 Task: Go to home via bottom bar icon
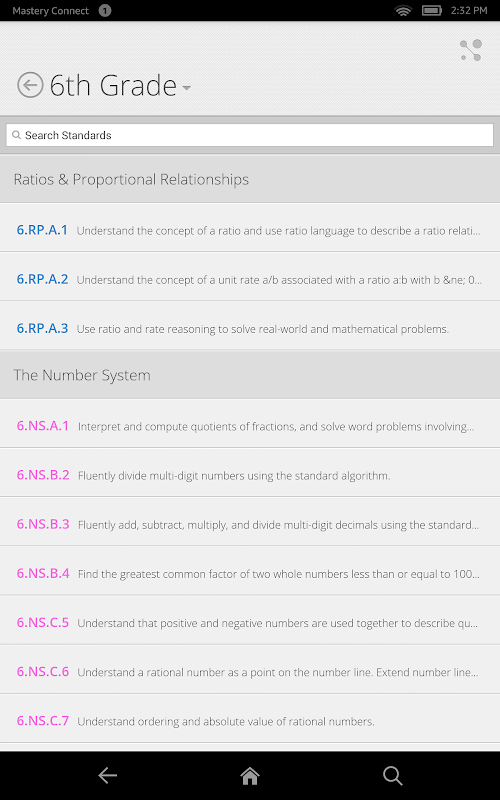tap(250, 776)
